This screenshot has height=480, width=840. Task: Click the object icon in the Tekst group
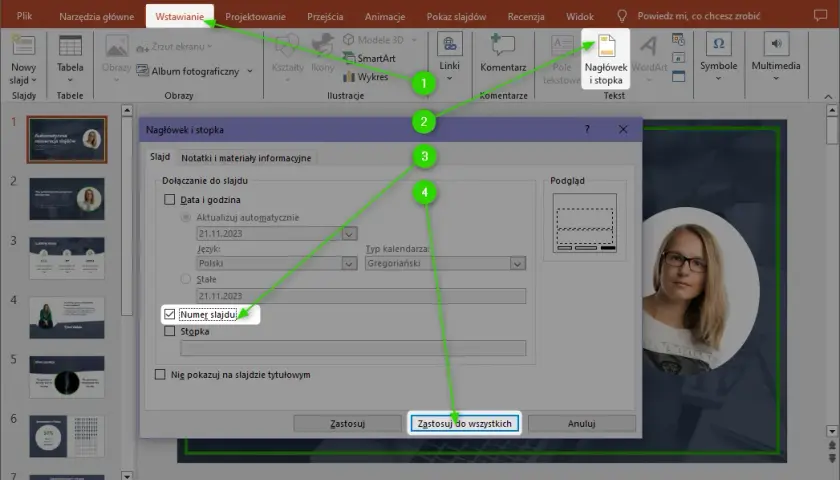tap(678, 76)
